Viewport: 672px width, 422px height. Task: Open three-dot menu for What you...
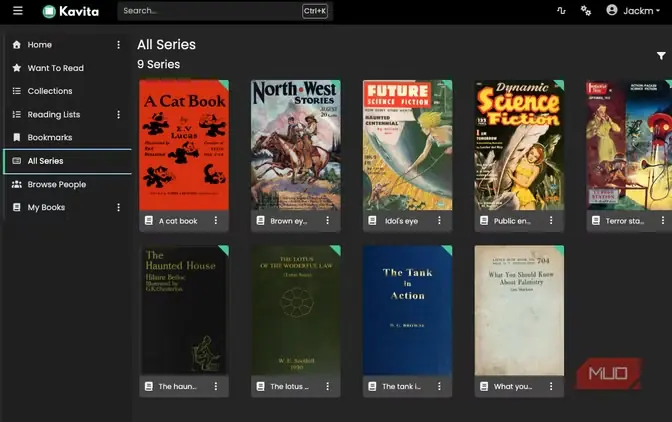[551, 386]
